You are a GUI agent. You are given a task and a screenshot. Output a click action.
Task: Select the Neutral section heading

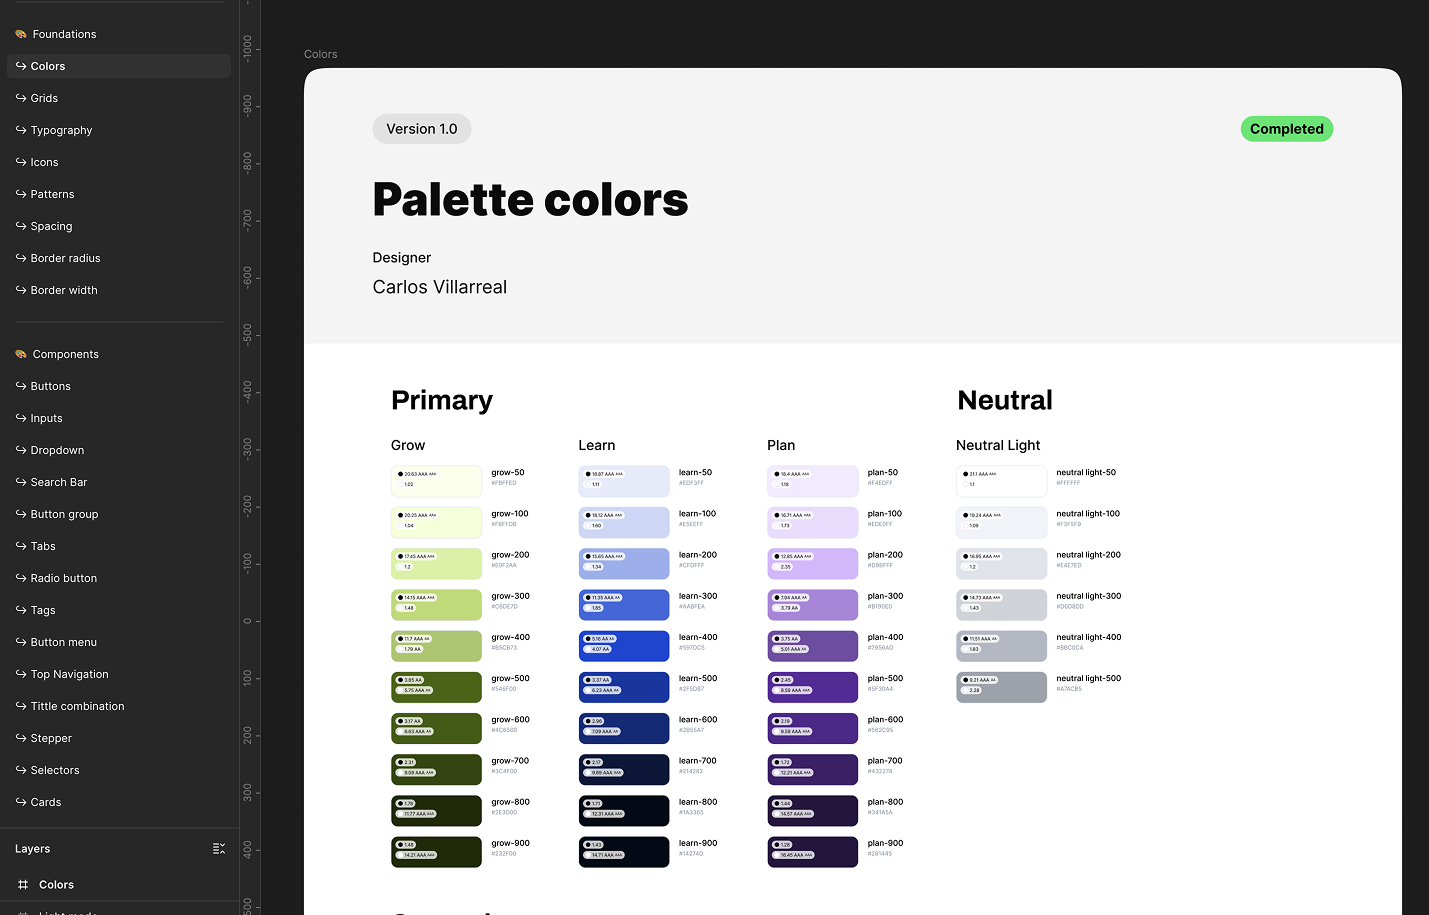pos(1005,400)
